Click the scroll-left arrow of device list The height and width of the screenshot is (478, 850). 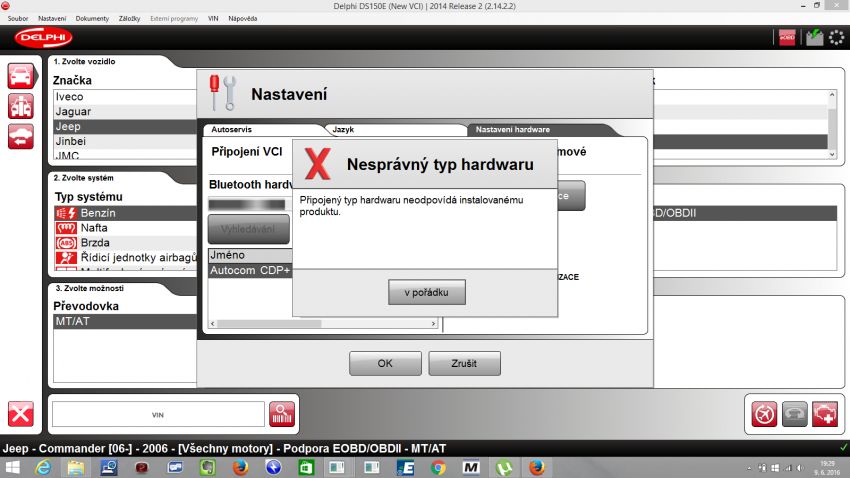tap(212, 324)
